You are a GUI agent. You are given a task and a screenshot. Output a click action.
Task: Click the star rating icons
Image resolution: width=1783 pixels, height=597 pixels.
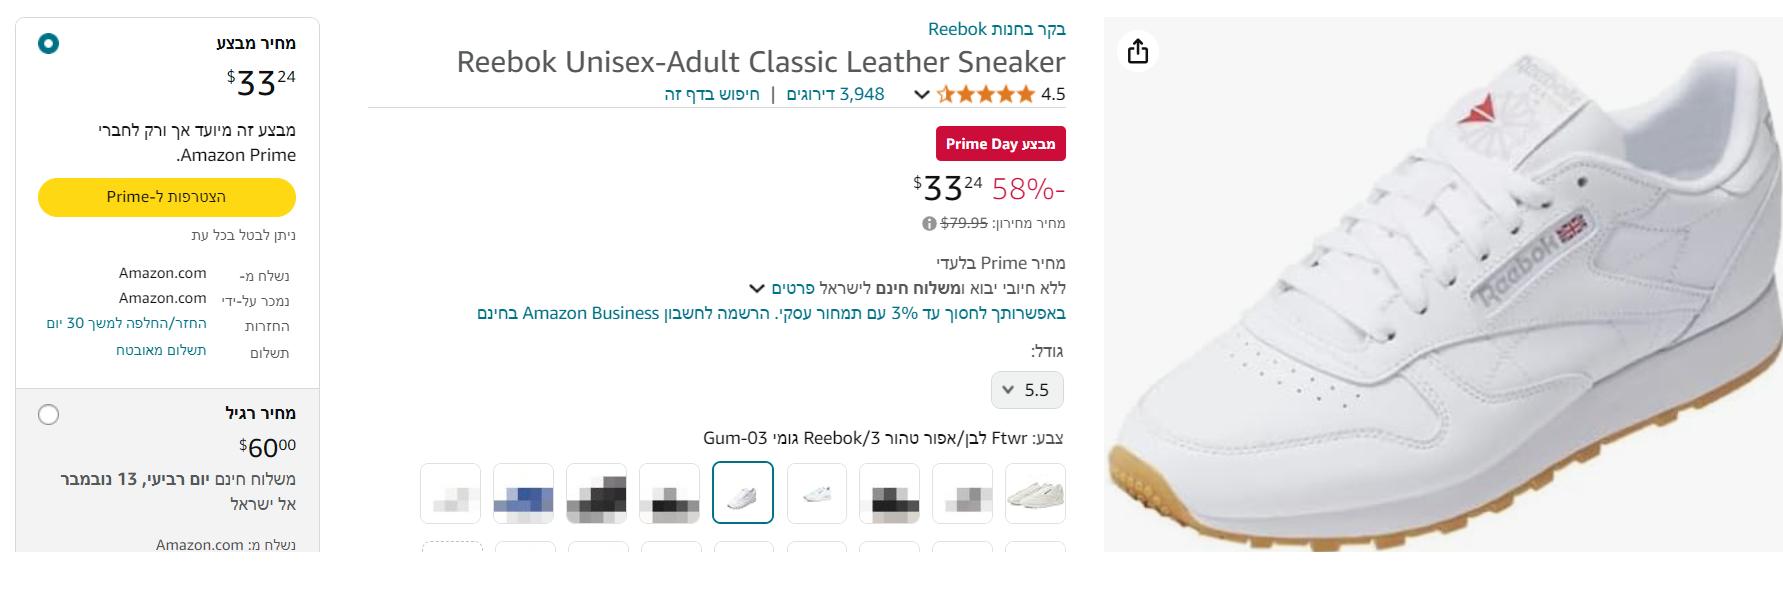985,94
